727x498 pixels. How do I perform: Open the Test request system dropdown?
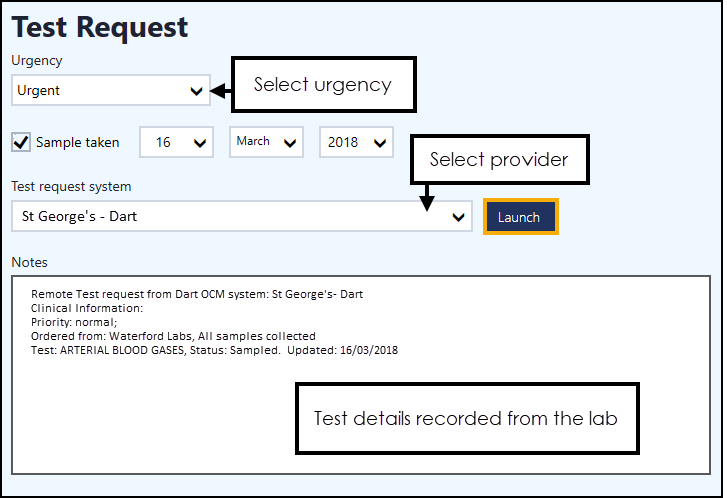[x=241, y=216]
